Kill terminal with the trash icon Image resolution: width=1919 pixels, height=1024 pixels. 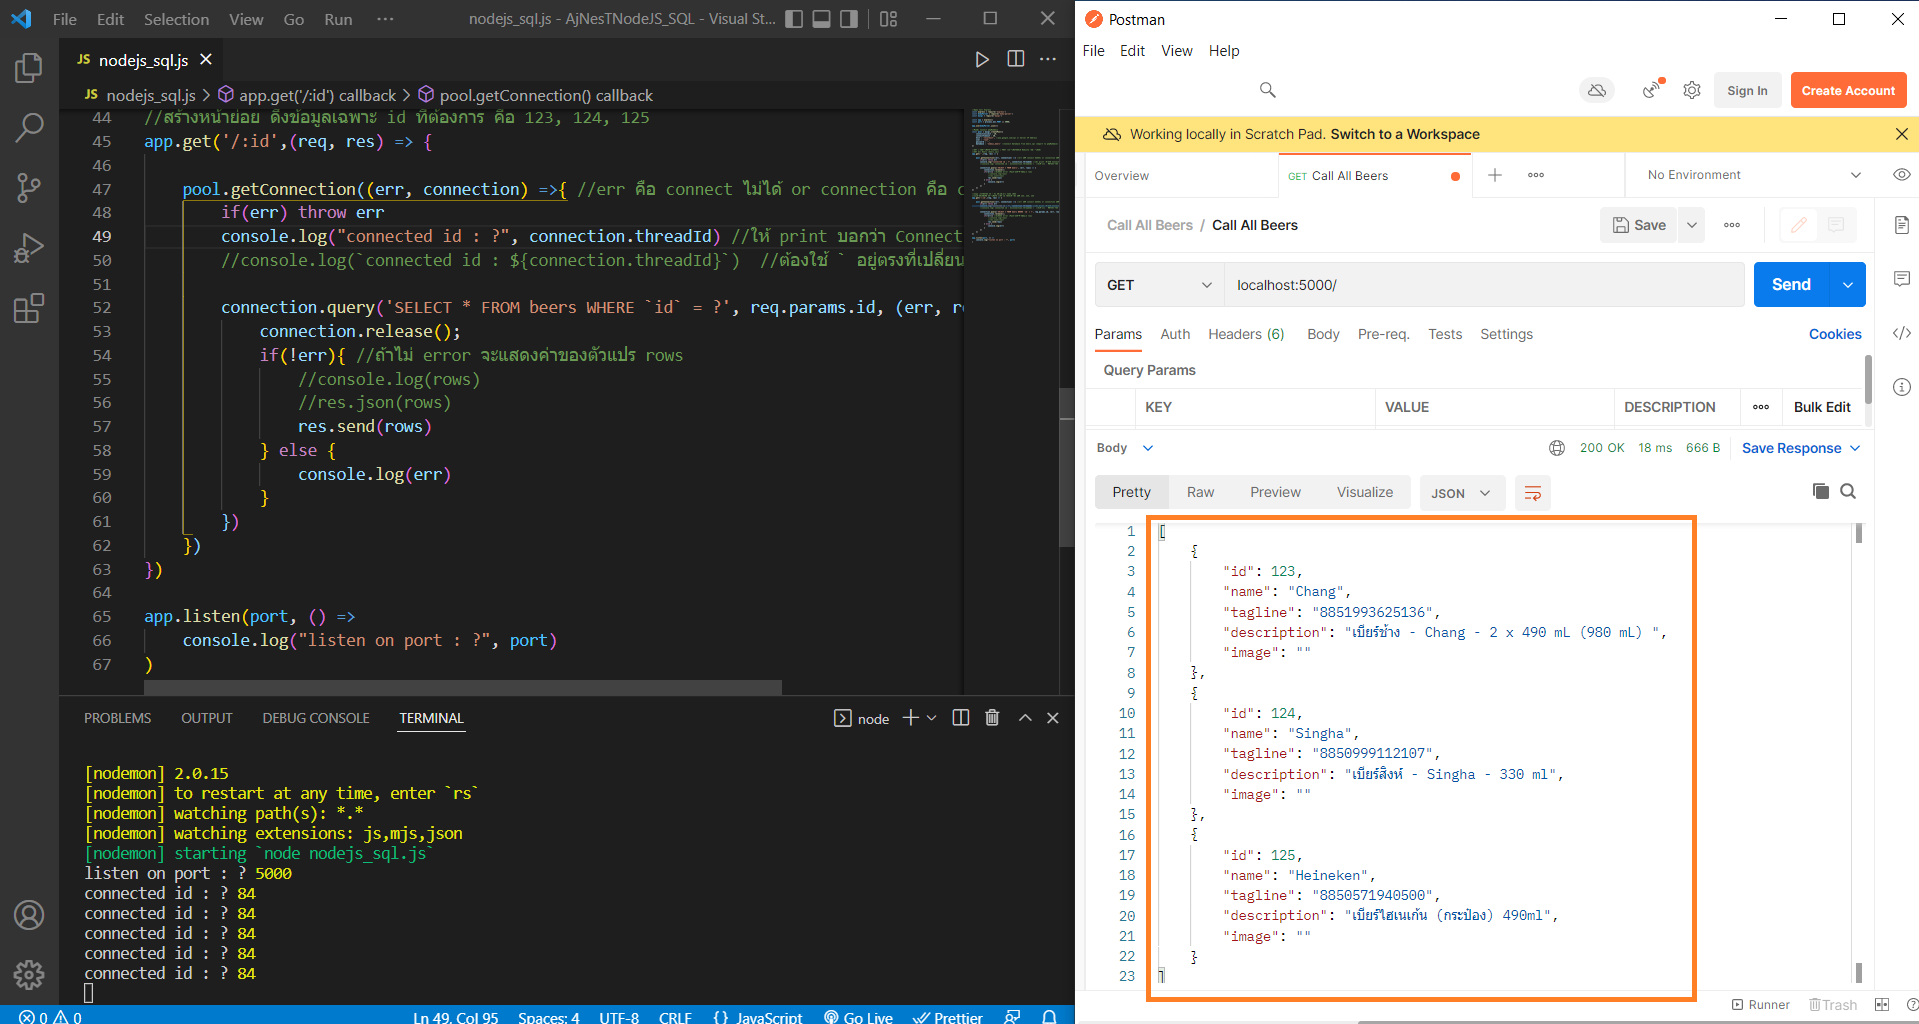[x=992, y=718]
